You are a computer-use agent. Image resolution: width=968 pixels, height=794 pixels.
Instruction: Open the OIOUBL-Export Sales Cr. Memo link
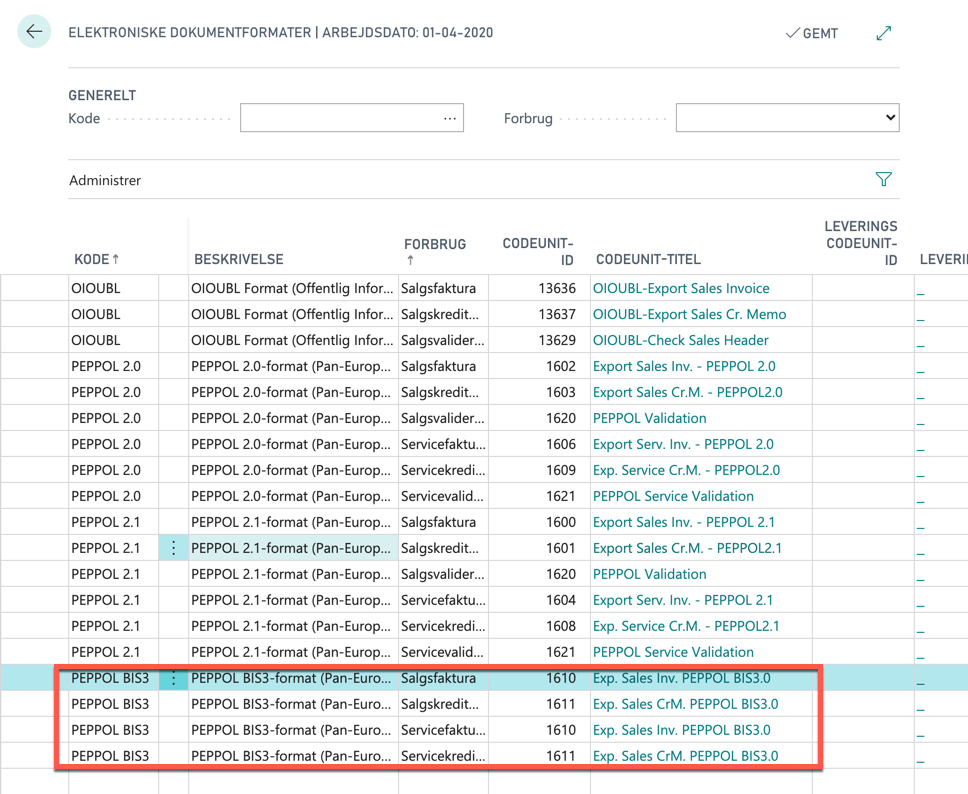coord(690,314)
